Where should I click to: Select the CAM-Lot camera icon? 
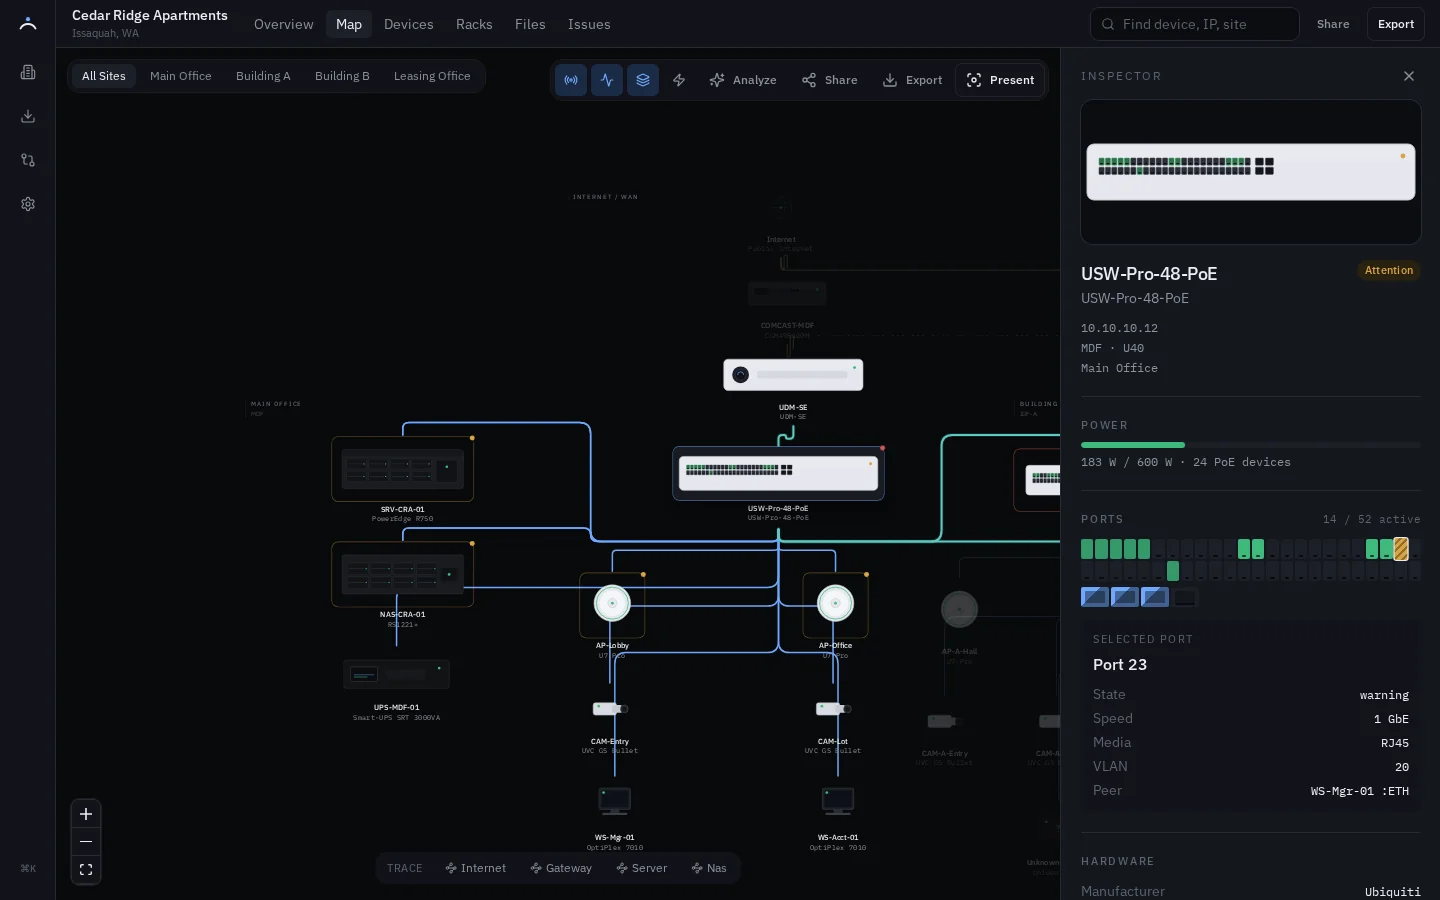[833, 709]
